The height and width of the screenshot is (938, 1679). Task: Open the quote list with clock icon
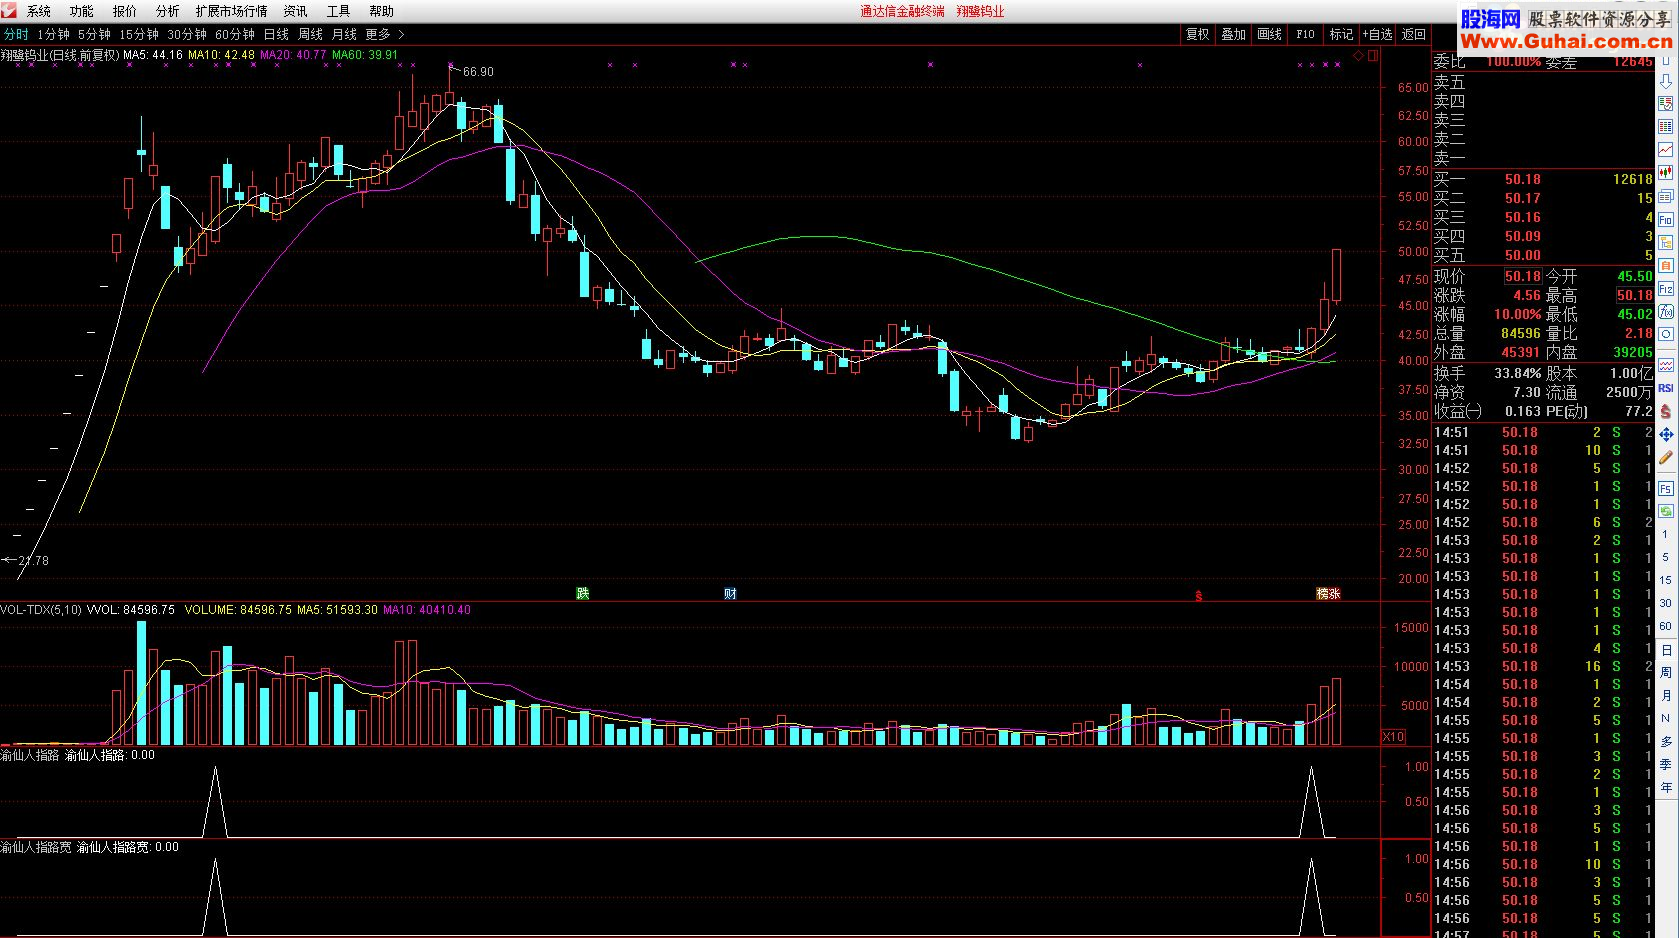1666,103
